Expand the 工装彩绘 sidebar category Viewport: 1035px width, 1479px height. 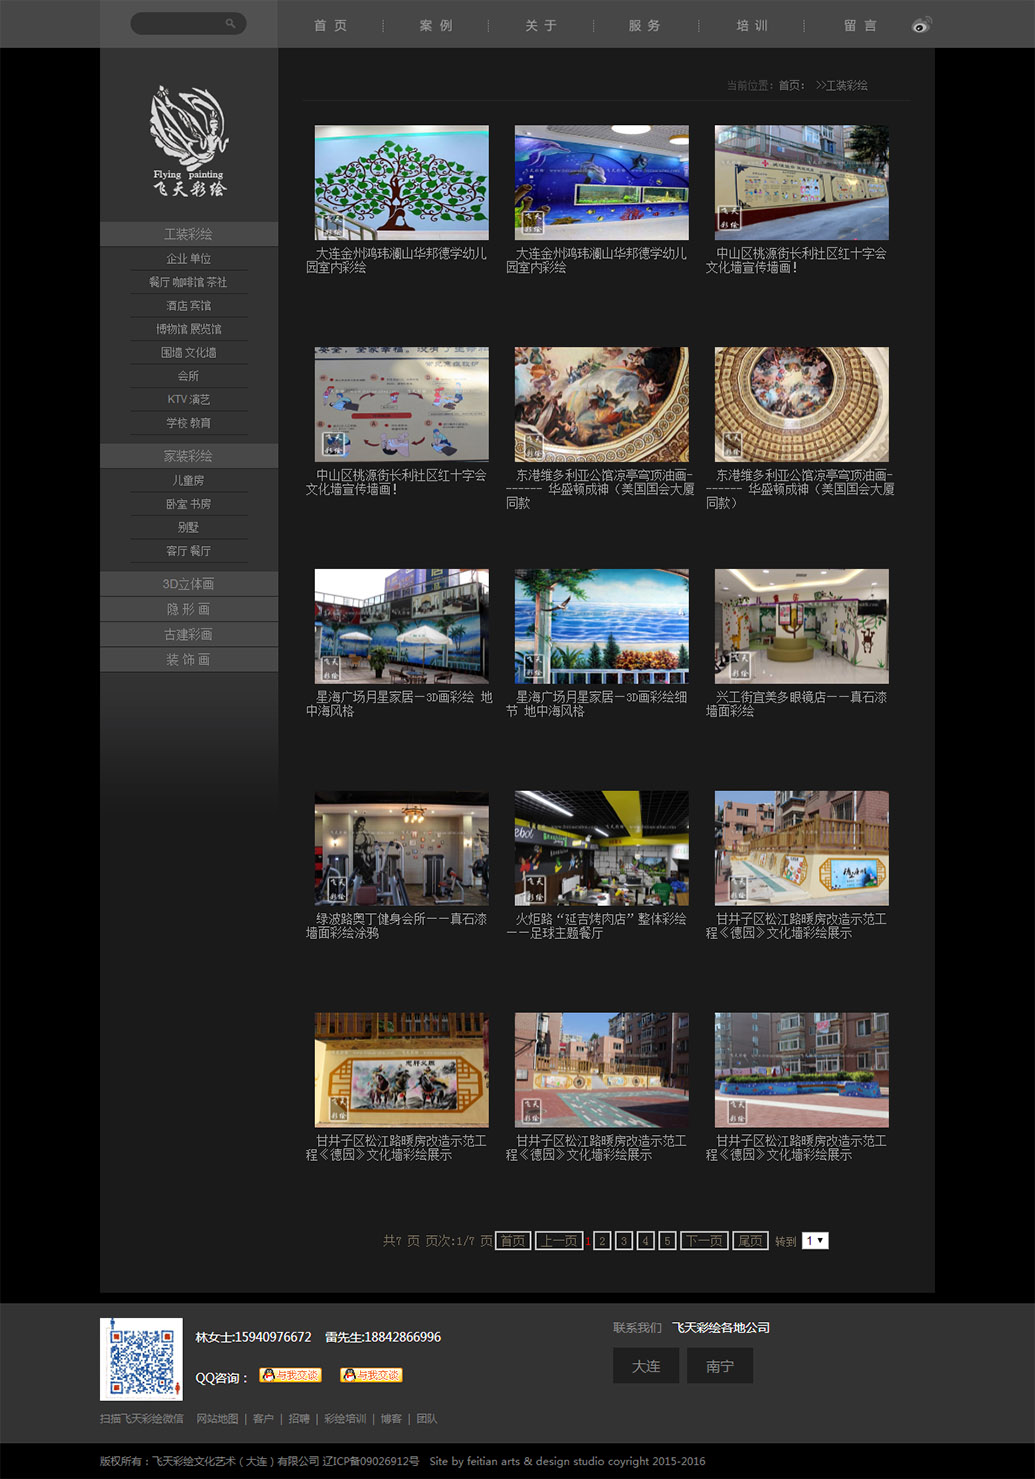click(x=188, y=234)
